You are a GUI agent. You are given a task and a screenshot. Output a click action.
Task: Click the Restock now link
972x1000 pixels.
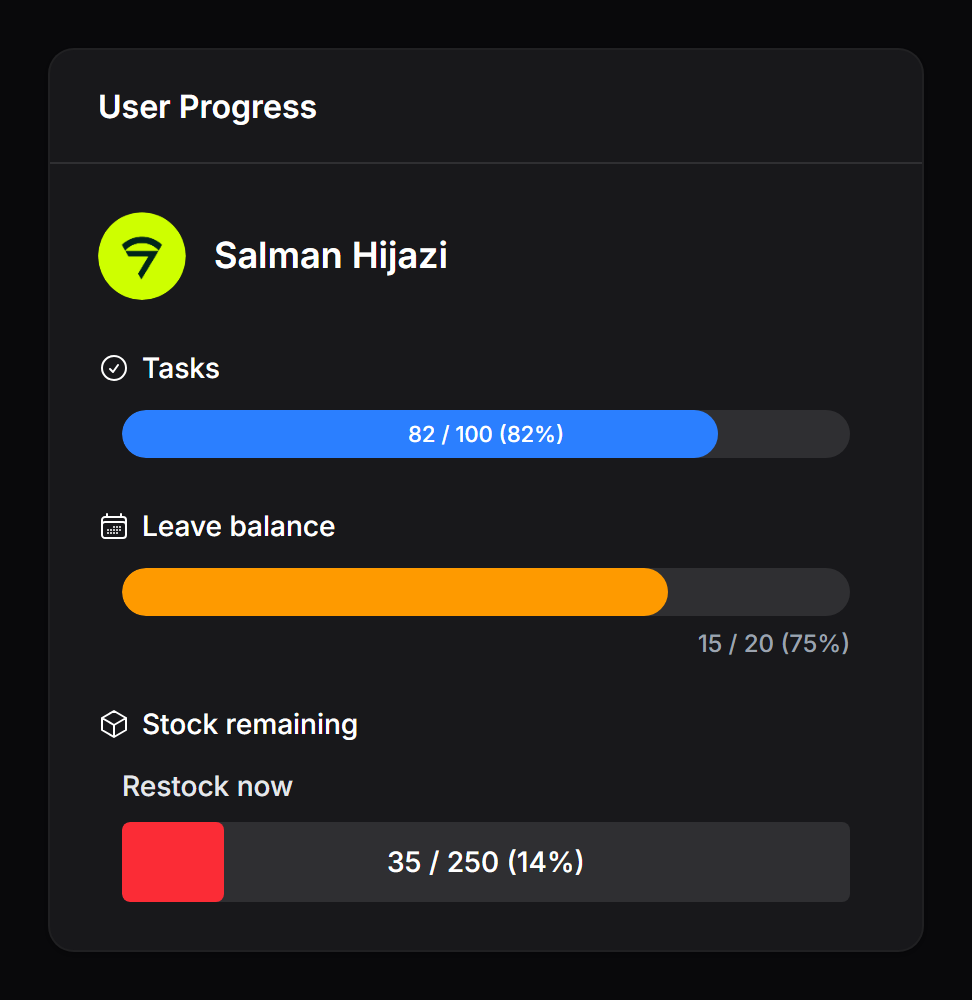coord(207,787)
